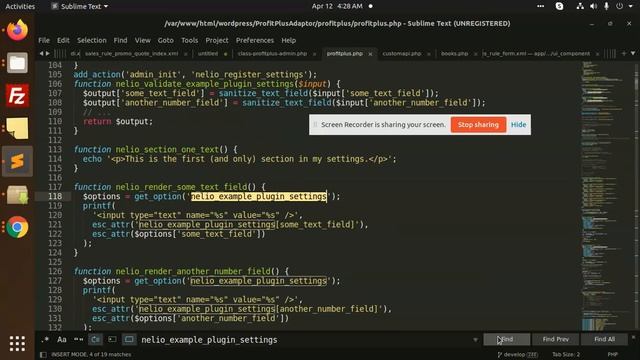Click network icon in system tray
Screen dimensions: 640x360
(580, 6)
